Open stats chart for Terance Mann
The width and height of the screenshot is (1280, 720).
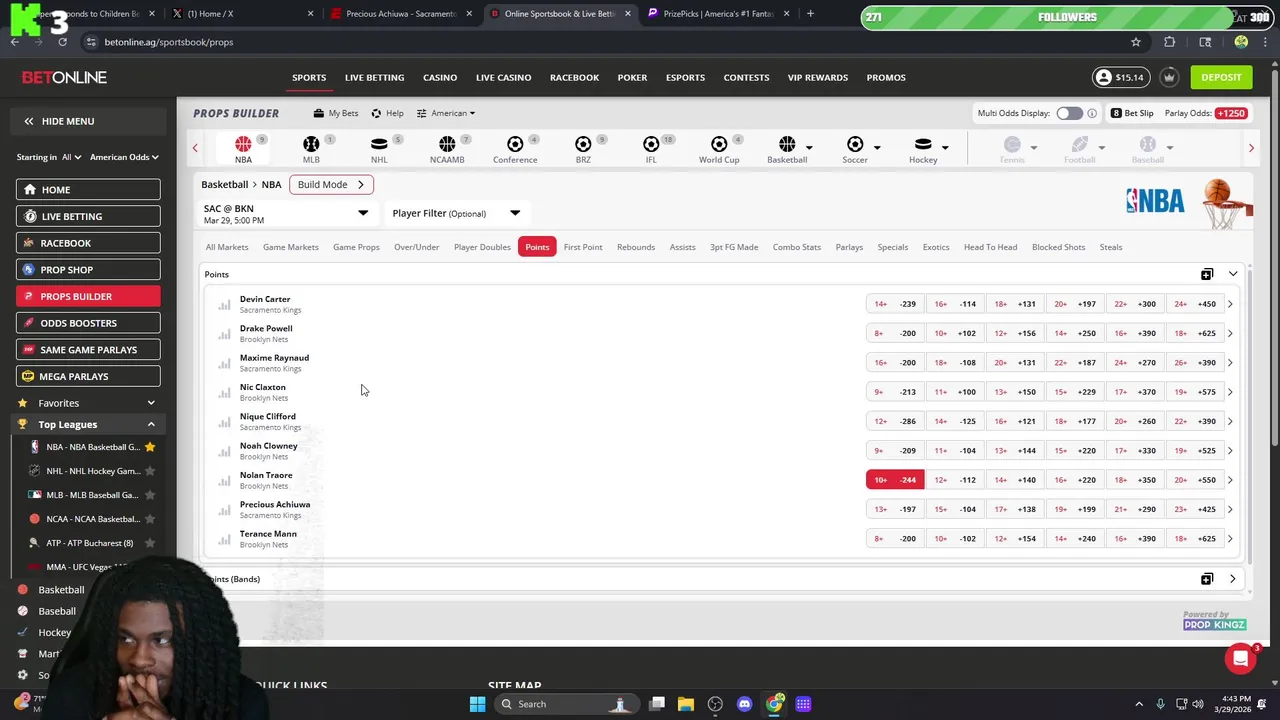(x=224, y=539)
